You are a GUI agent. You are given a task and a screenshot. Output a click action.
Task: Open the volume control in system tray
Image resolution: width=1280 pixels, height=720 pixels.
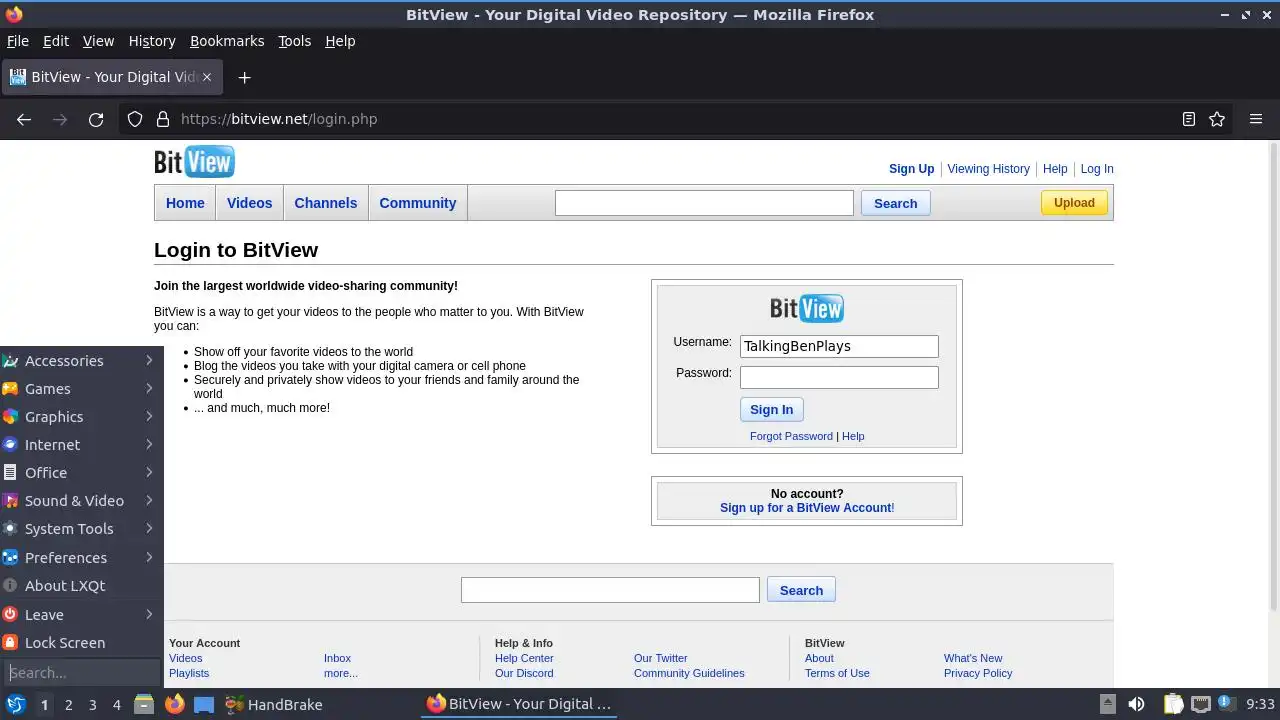click(x=1137, y=705)
